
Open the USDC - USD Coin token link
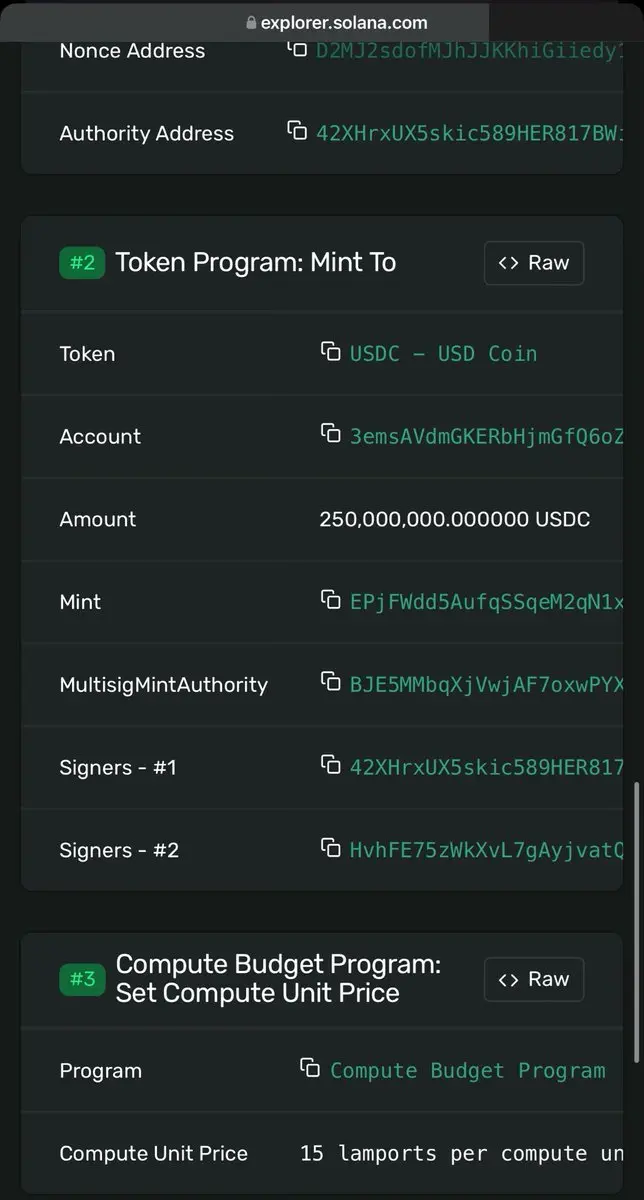[x=443, y=354]
